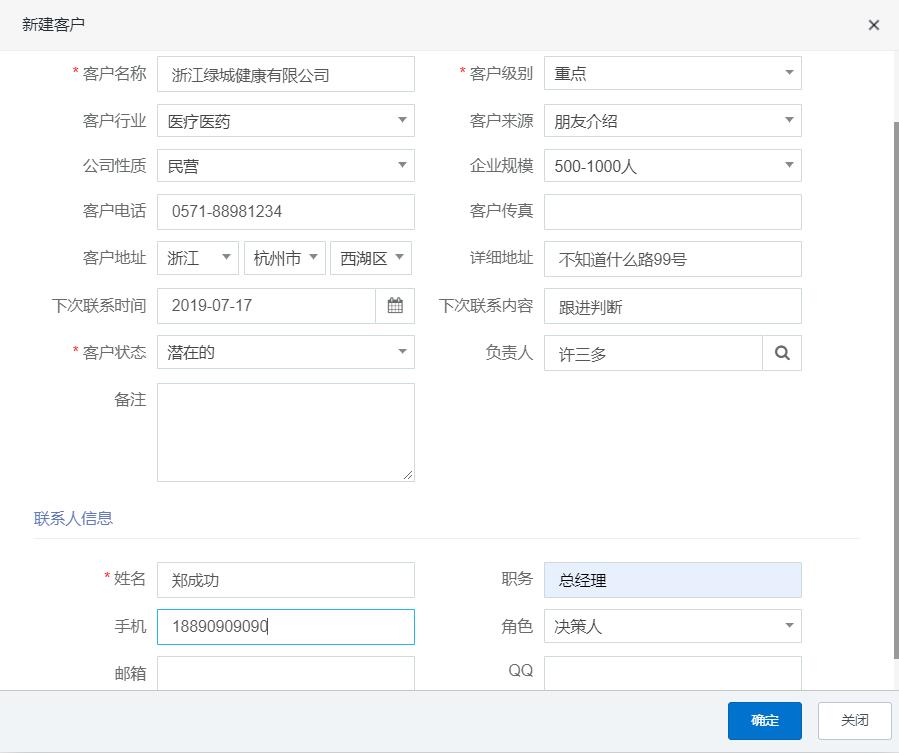Expand the 客户来源 dropdown

click(x=672, y=121)
